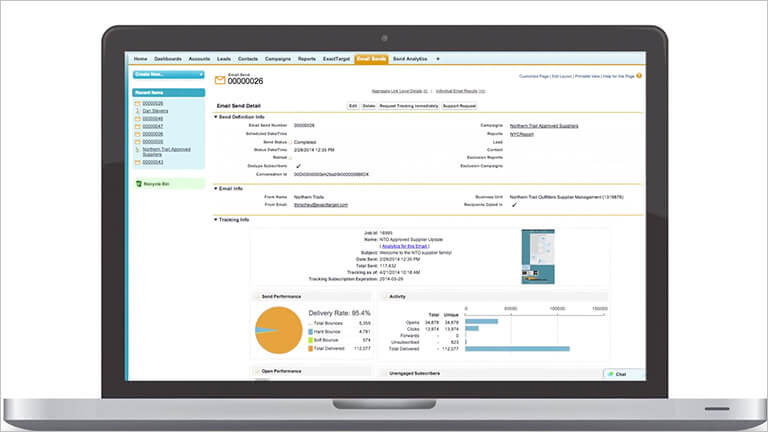
Task: Open the Edit Layout link
Action: [x=562, y=76]
